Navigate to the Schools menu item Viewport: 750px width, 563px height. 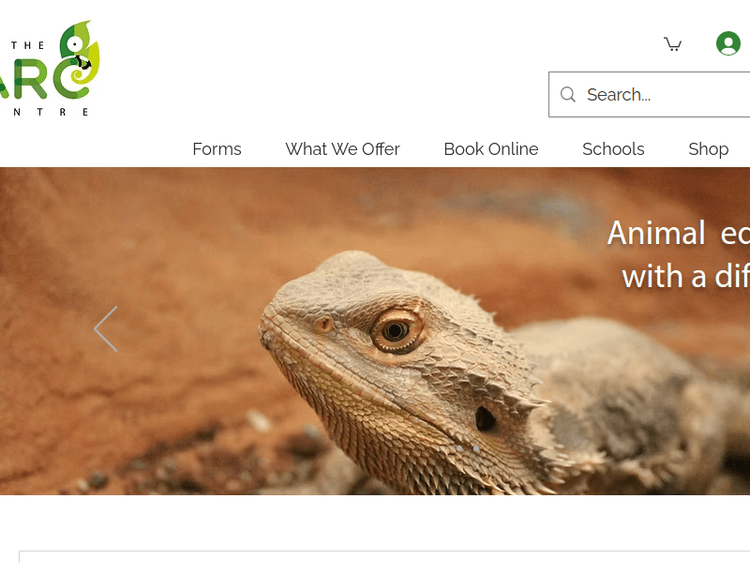[x=613, y=149]
